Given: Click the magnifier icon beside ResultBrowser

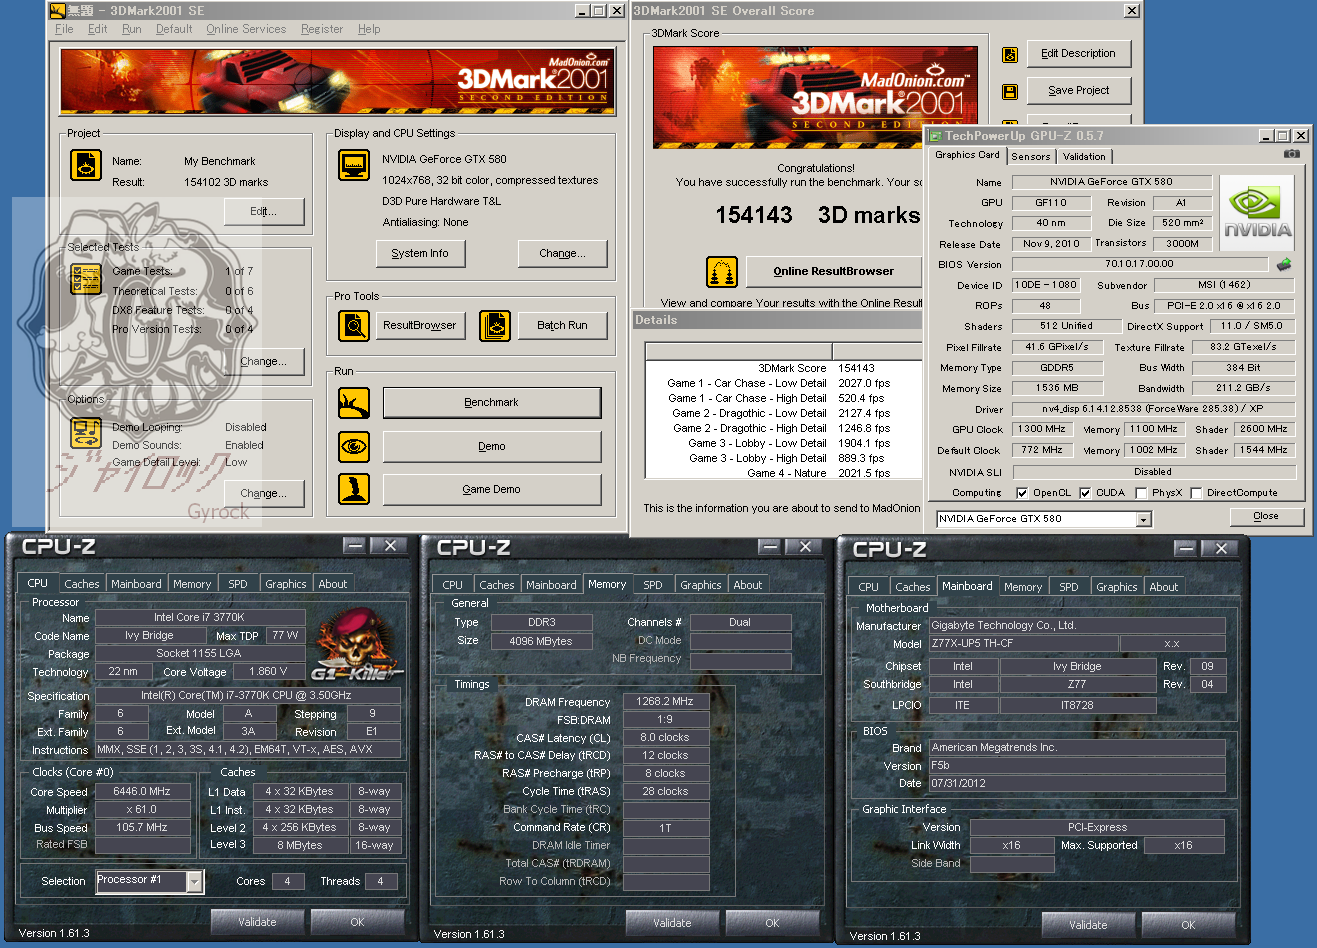Looking at the screenshot, I should pos(354,325).
